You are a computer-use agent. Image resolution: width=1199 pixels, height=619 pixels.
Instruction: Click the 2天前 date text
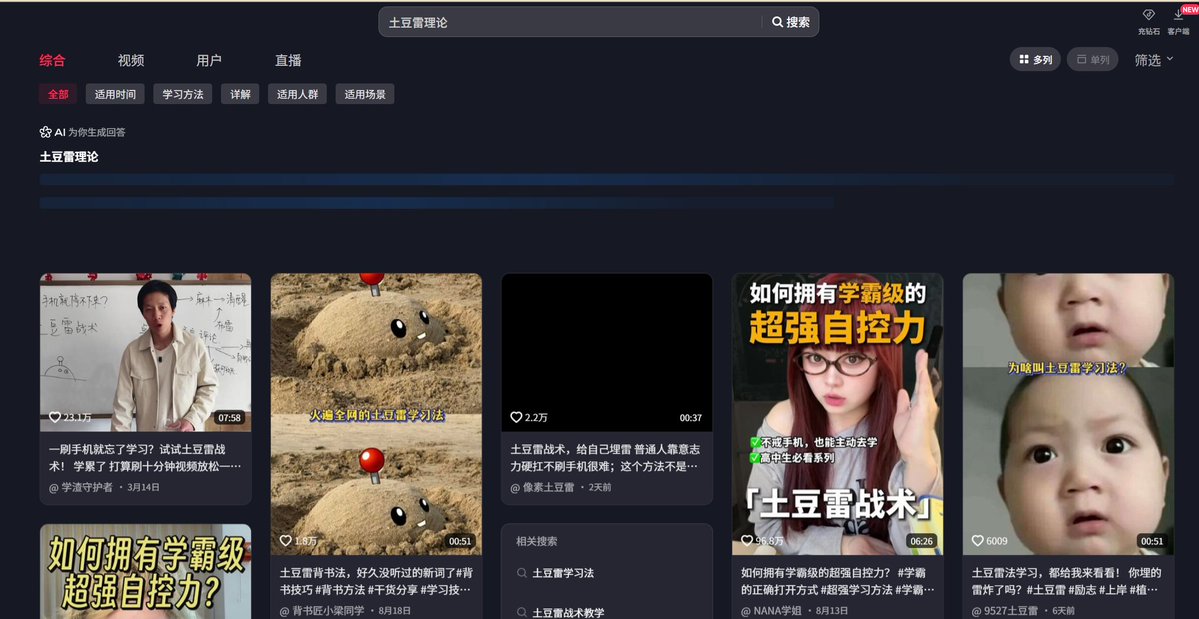point(600,487)
